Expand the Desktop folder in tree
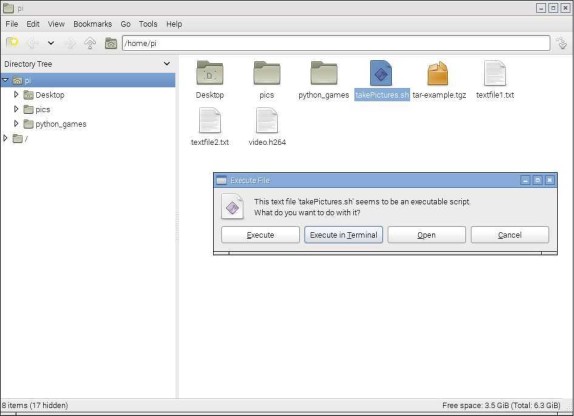Screen dimensions: 574x416 pyautogui.click(x=16, y=94)
